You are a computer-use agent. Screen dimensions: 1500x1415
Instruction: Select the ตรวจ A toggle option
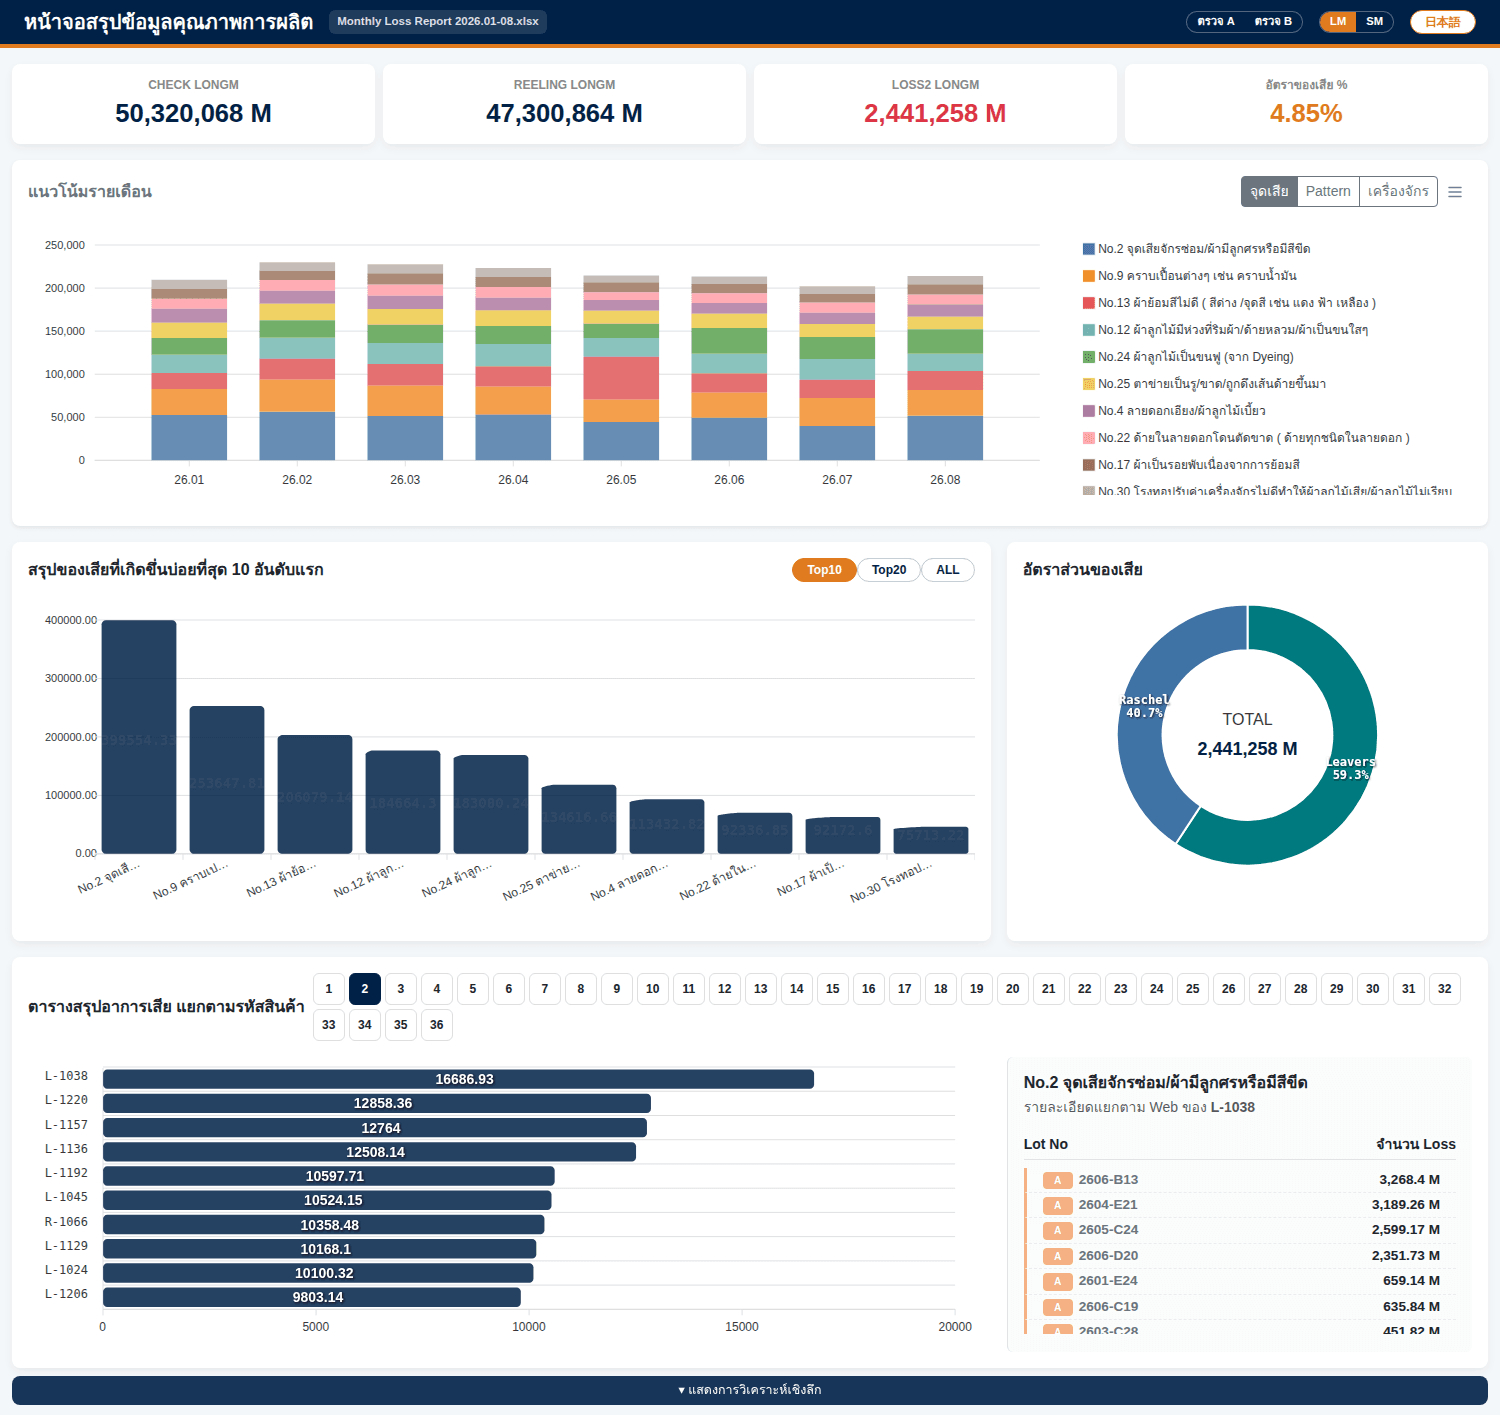pos(1216,21)
